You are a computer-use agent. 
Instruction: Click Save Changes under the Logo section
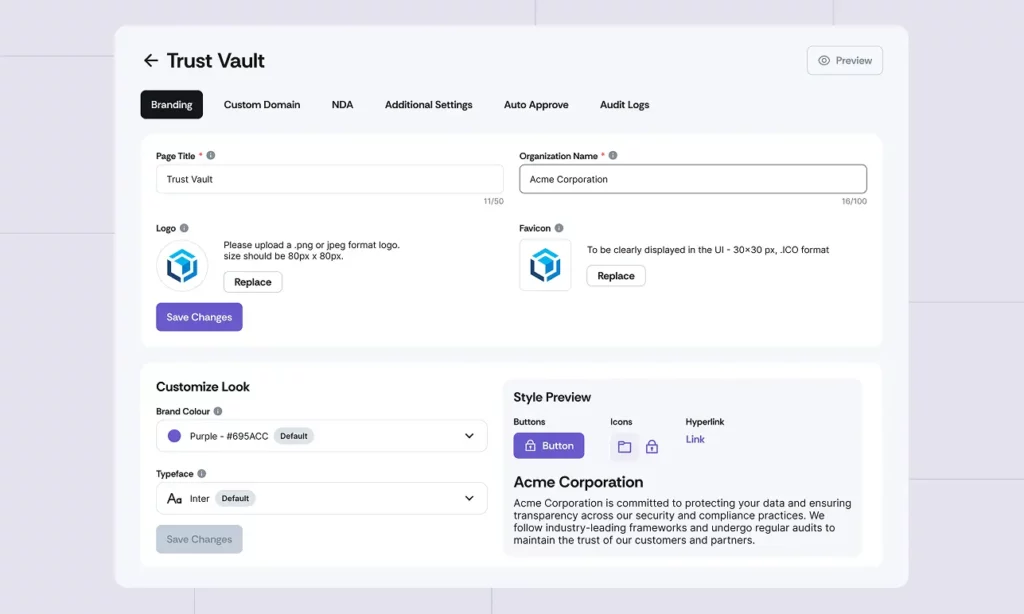click(x=198, y=316)
